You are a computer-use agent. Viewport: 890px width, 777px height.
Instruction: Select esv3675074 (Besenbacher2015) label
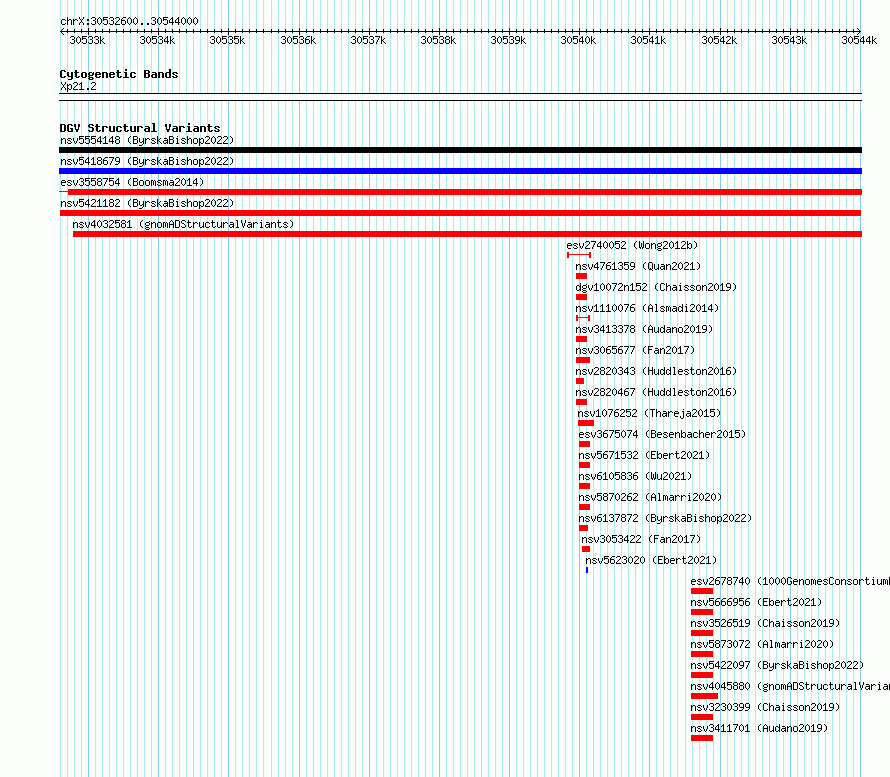(x=662, y=434)
